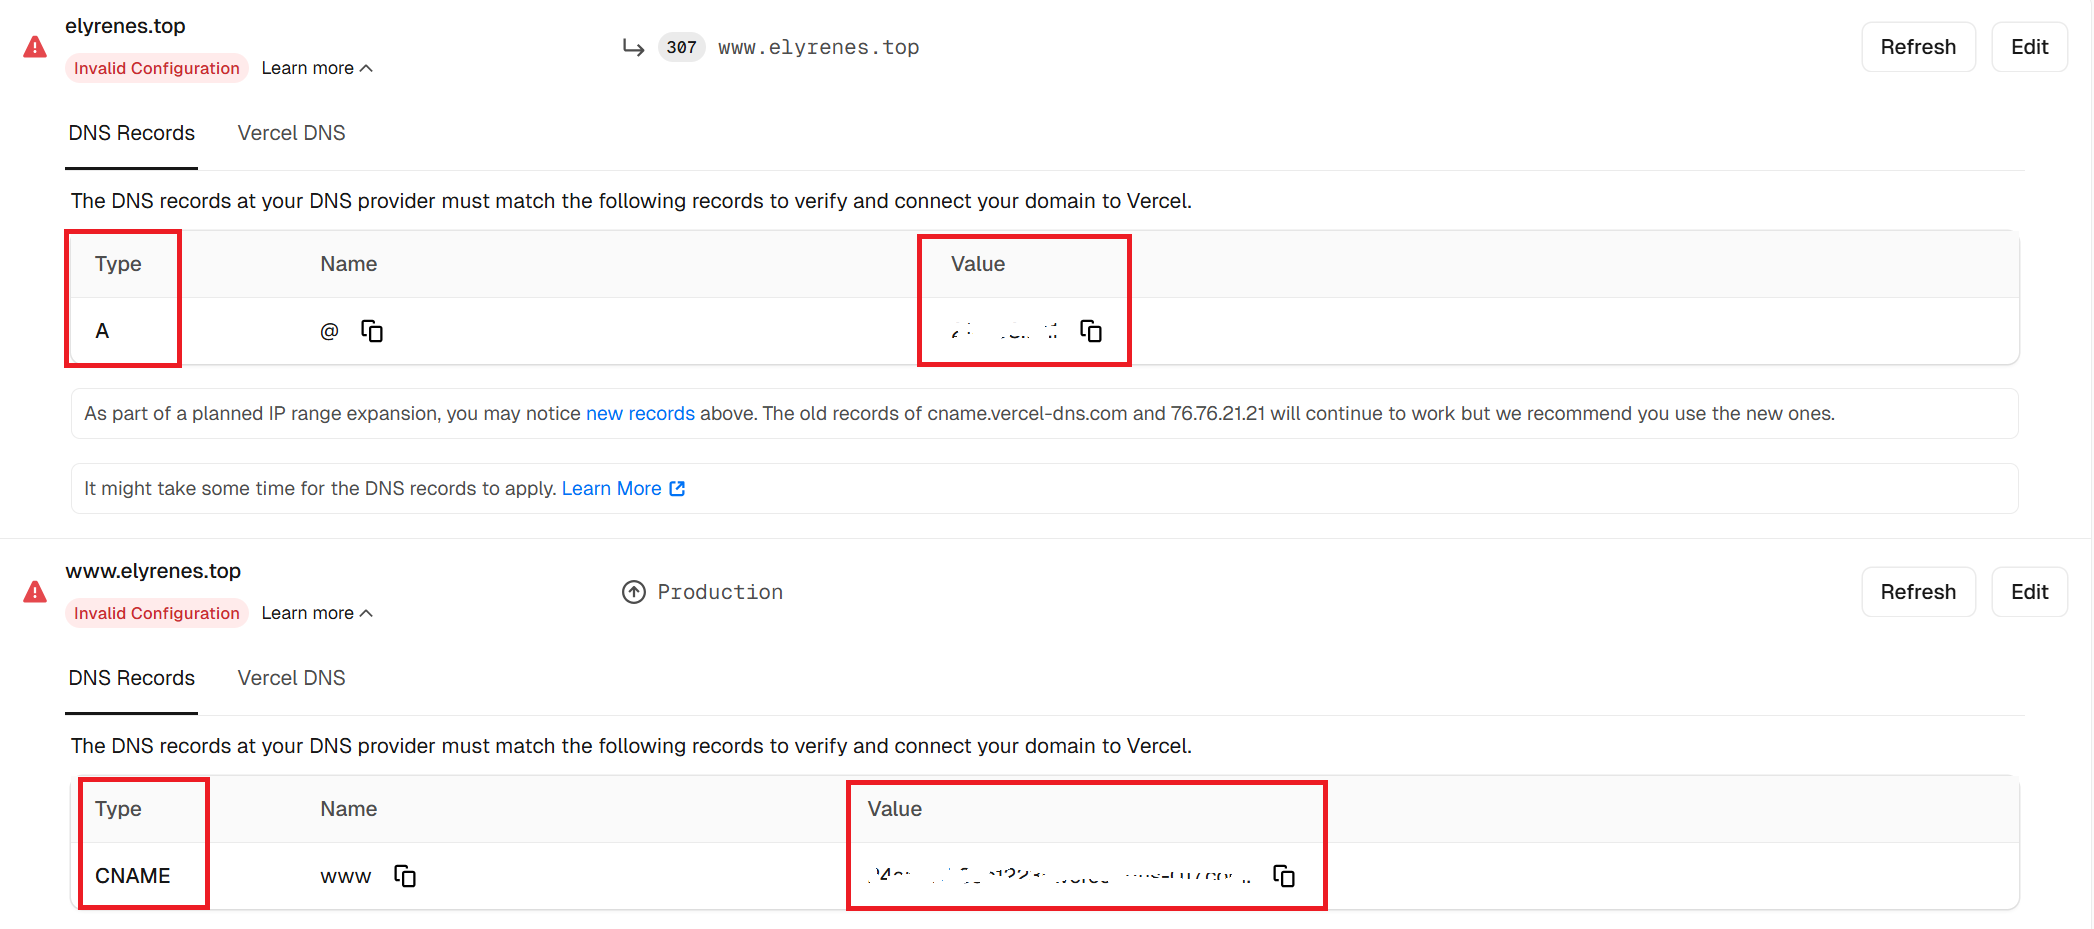Click the redirect arrow icon before 307

(x=633, y=47)
